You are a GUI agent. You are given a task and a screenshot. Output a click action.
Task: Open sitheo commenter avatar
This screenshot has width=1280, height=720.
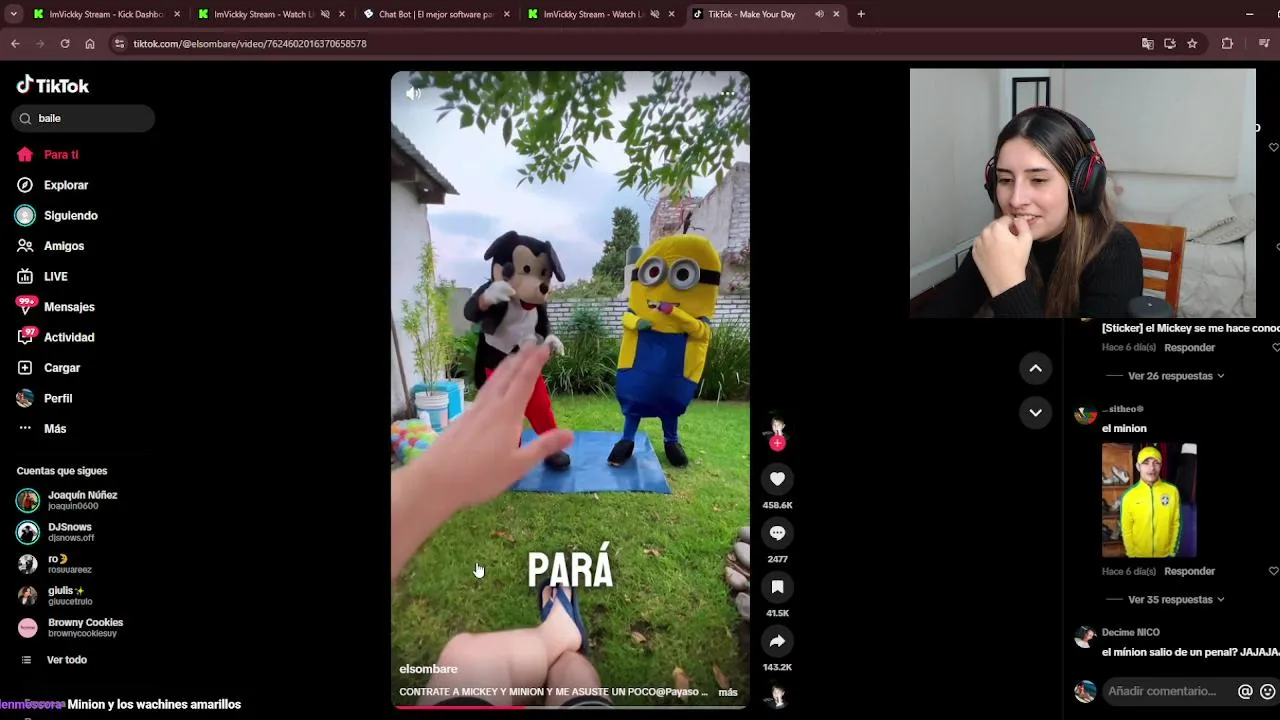coord(1085,415)
